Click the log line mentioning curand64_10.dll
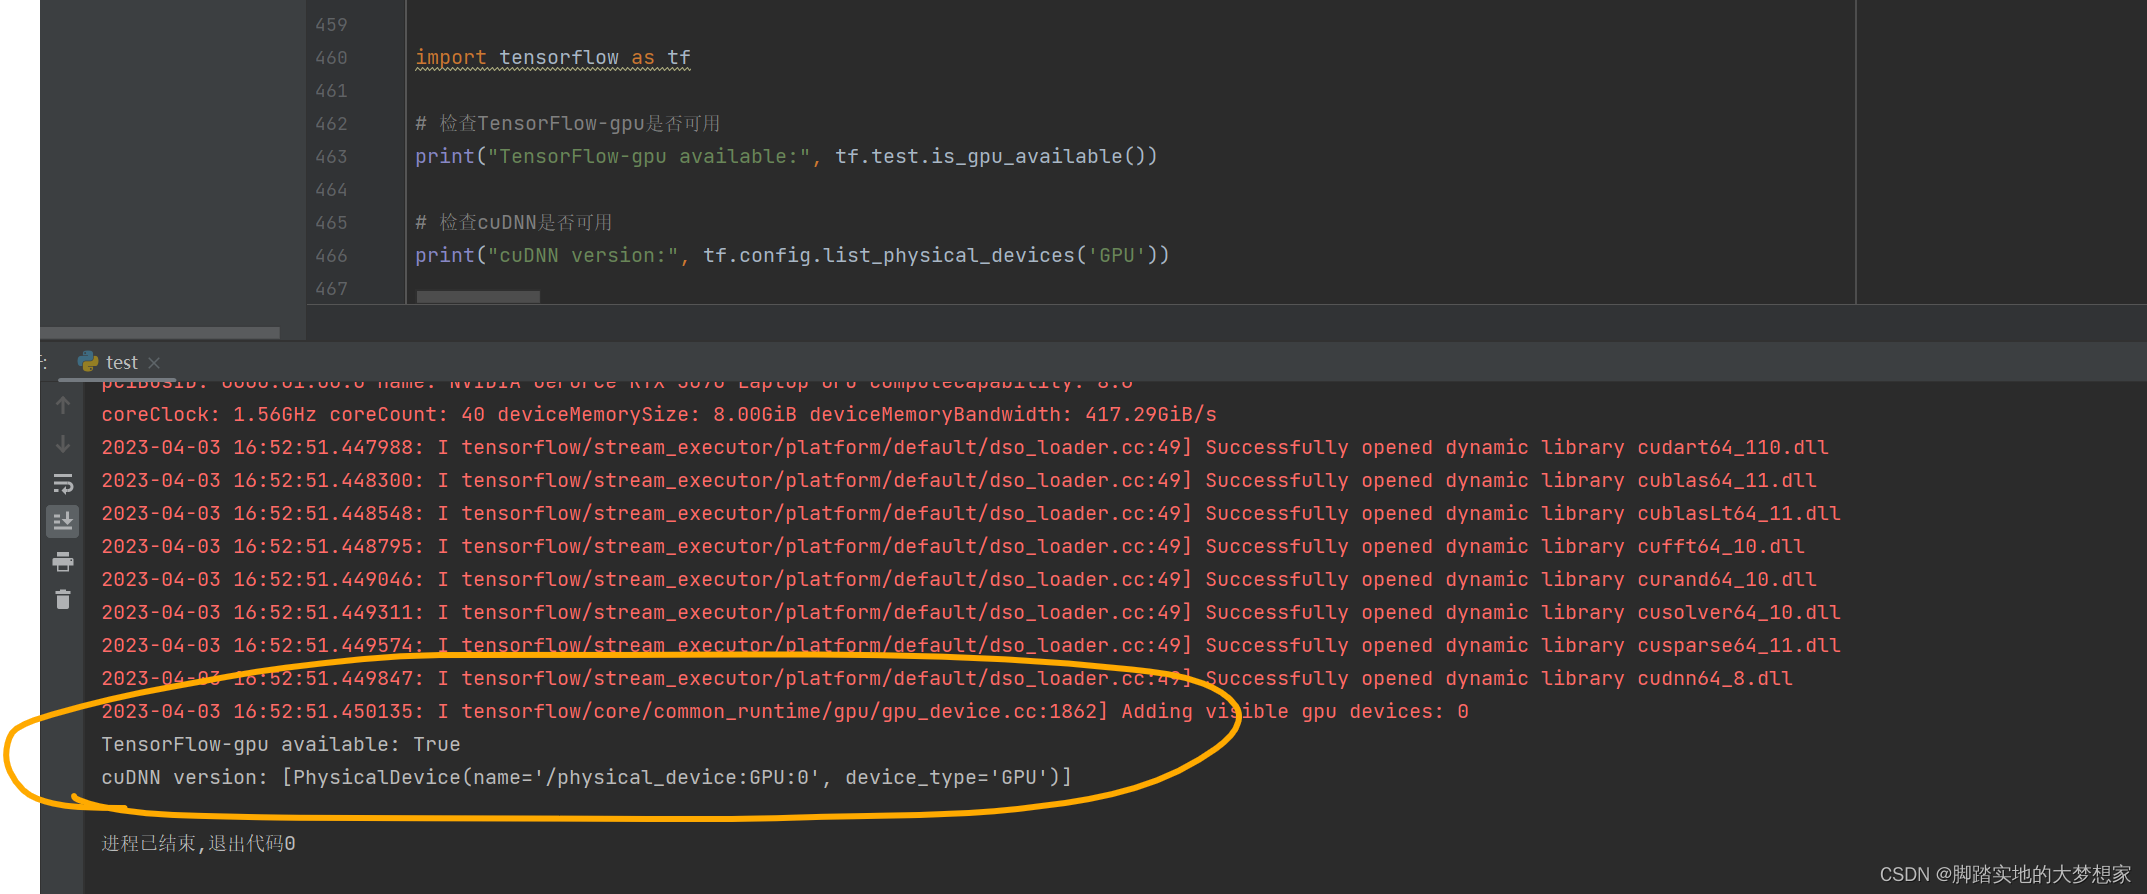Viewport: 2147px width, 894px height. 959,580
